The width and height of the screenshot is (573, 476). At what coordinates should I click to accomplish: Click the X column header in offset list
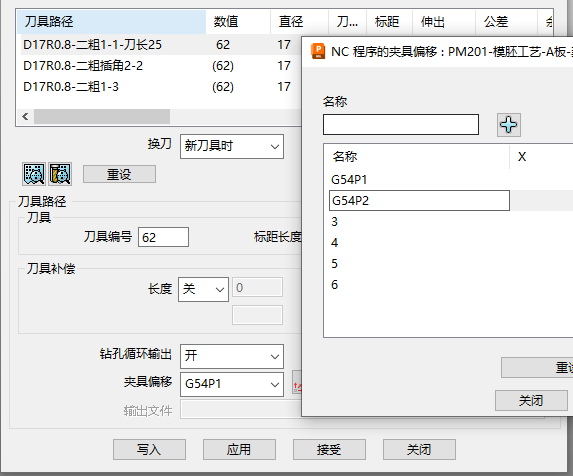541,157
